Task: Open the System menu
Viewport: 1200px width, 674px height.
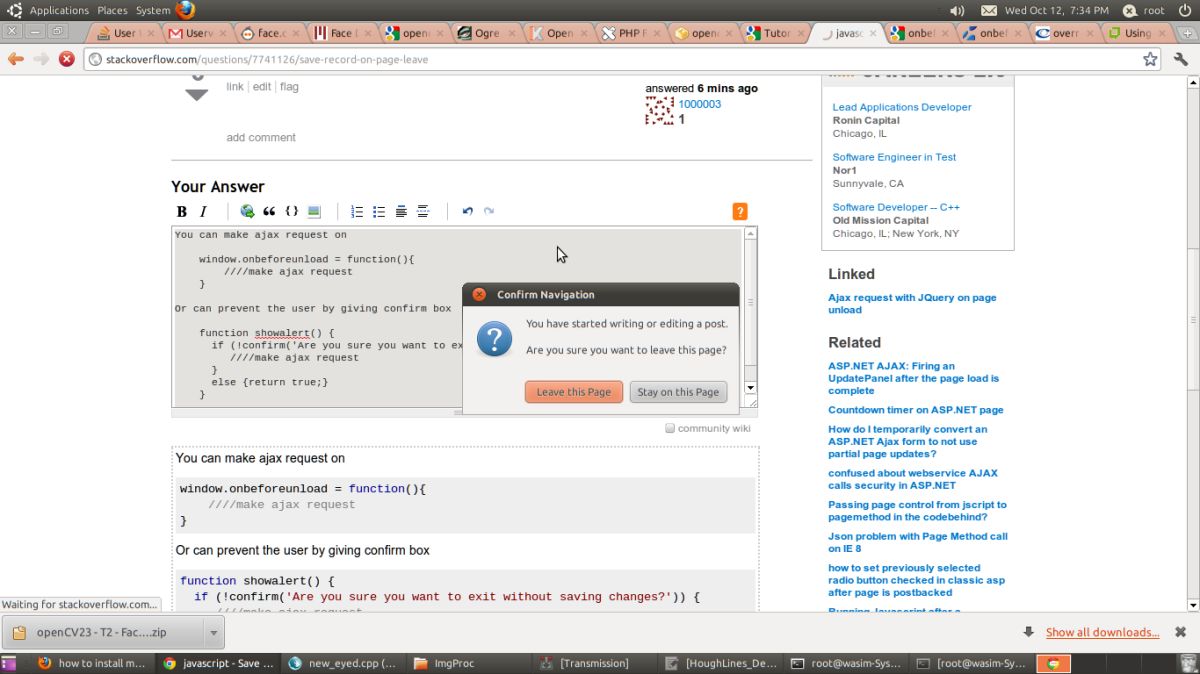Action: (x=153, y=10)
